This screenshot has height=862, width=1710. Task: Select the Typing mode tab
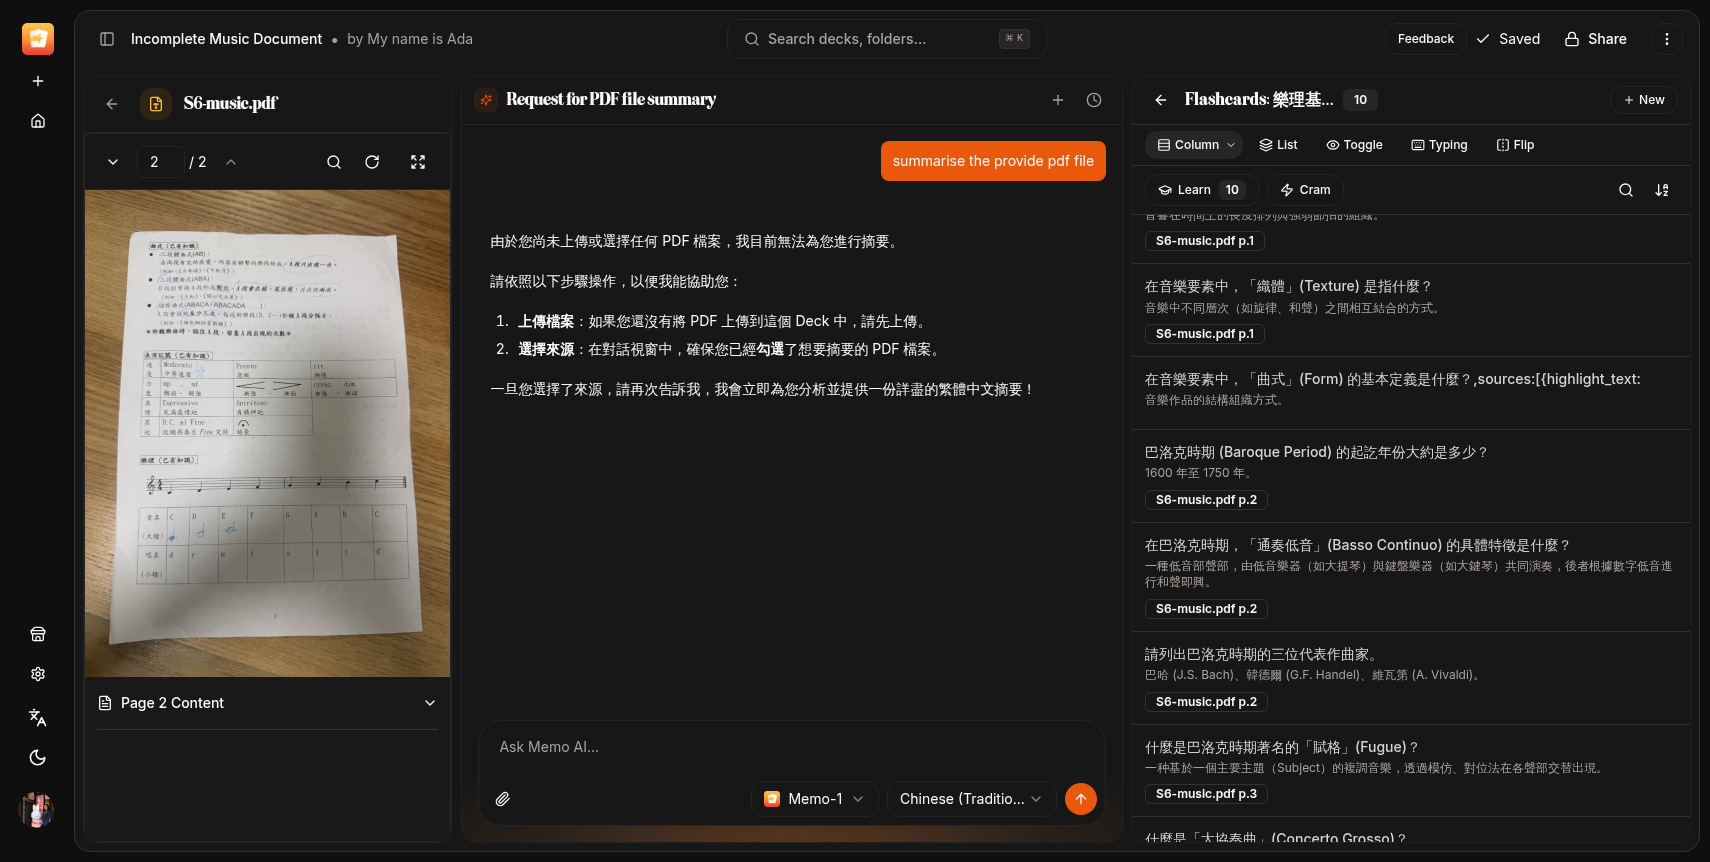click(x=1439, y=145)
